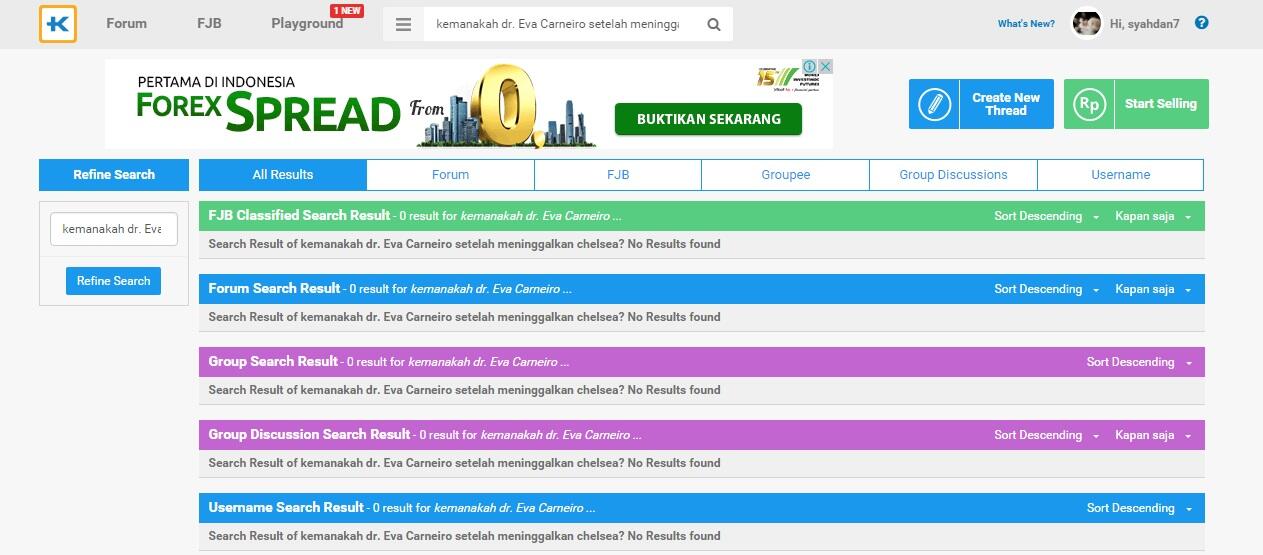This screenshot has height=555, width=1263.
Task: Click the pencil icon on Create New Thread
Action: coord(934,104)
